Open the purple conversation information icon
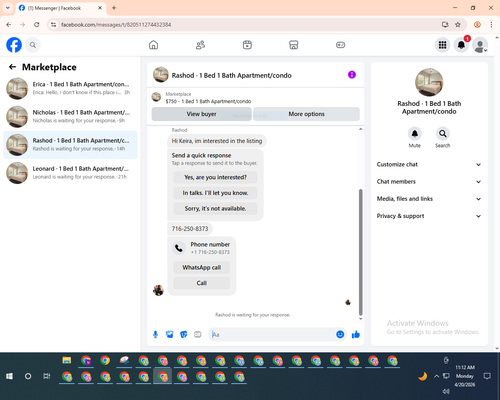 point(352,75)
